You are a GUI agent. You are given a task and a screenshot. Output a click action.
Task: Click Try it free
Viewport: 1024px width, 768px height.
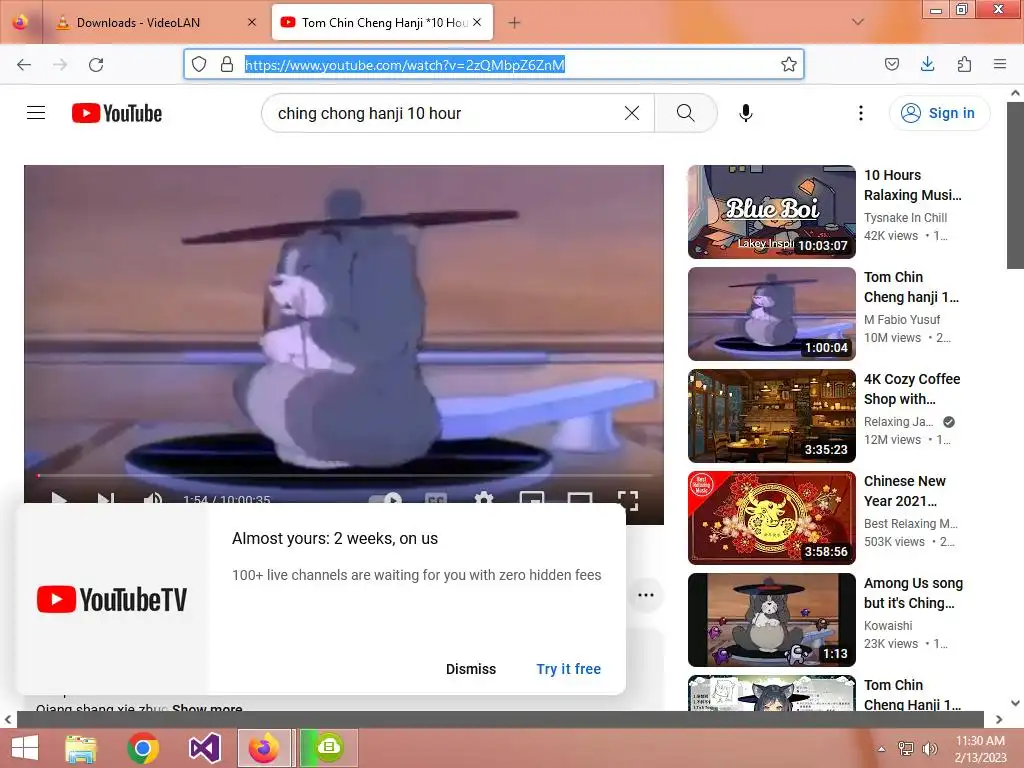(568, 669)
